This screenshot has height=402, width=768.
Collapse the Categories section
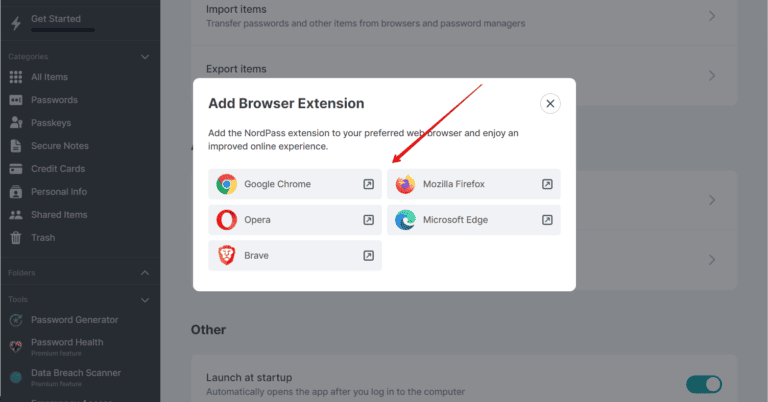145,57
